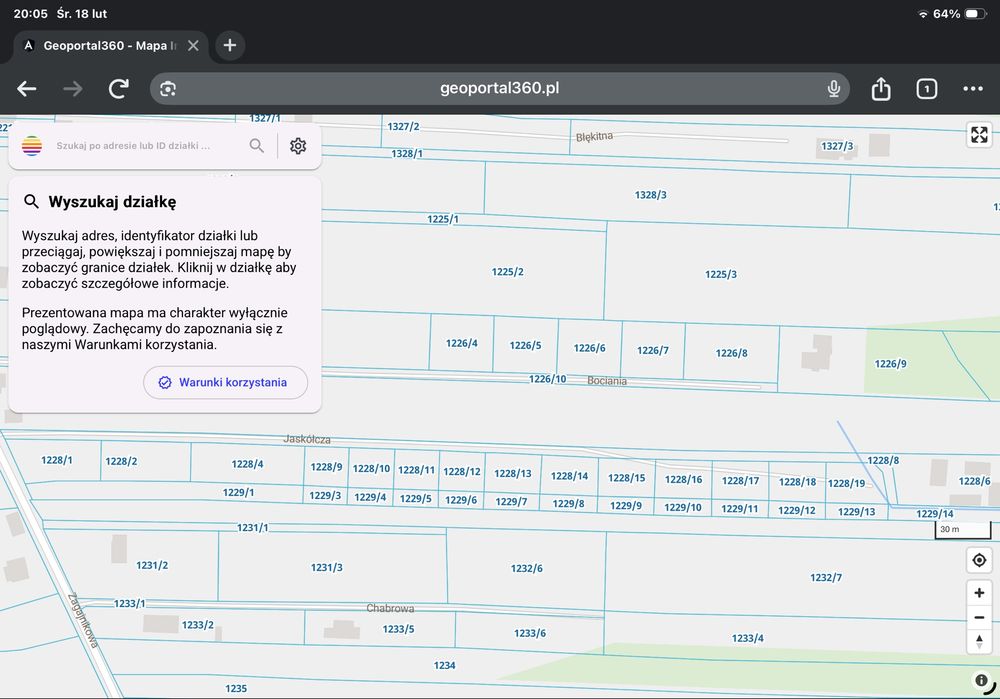Zoom in with the plus button
Image resolution: width=1000 pixels, height=699 pixels.
(979, 593)
